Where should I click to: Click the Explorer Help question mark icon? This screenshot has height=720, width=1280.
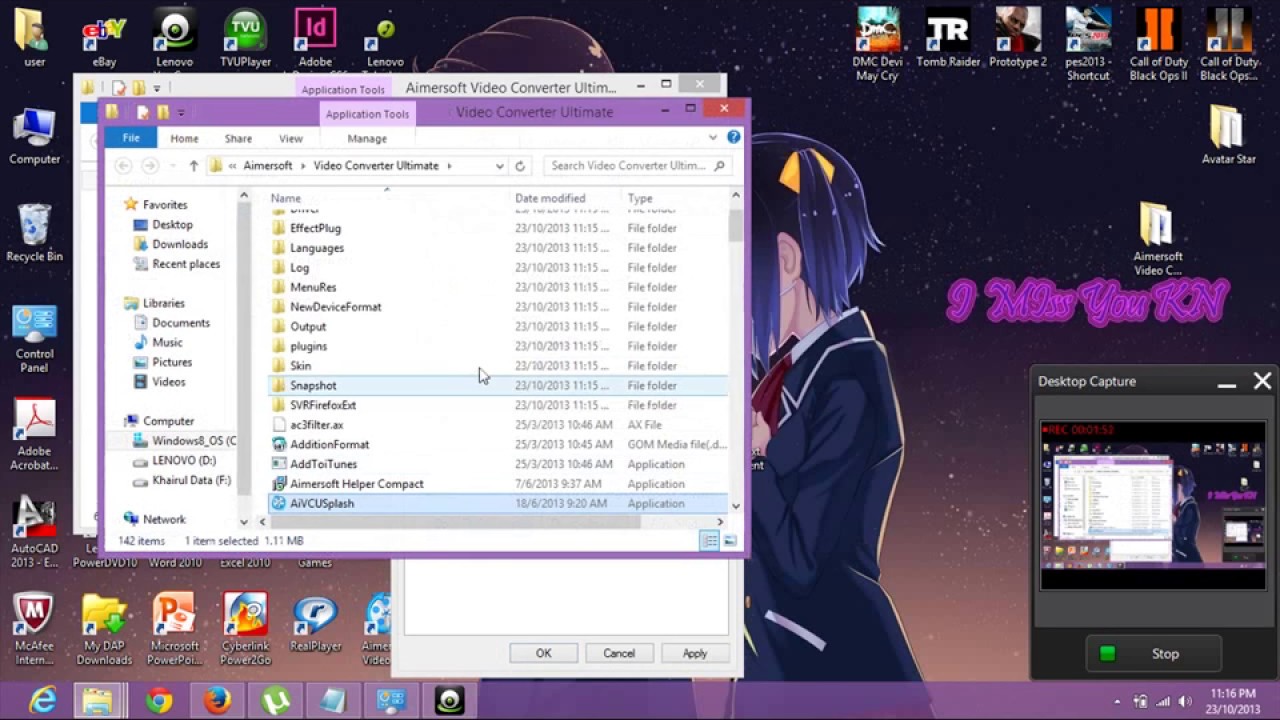pyautogui.click(x=733, y=138)
